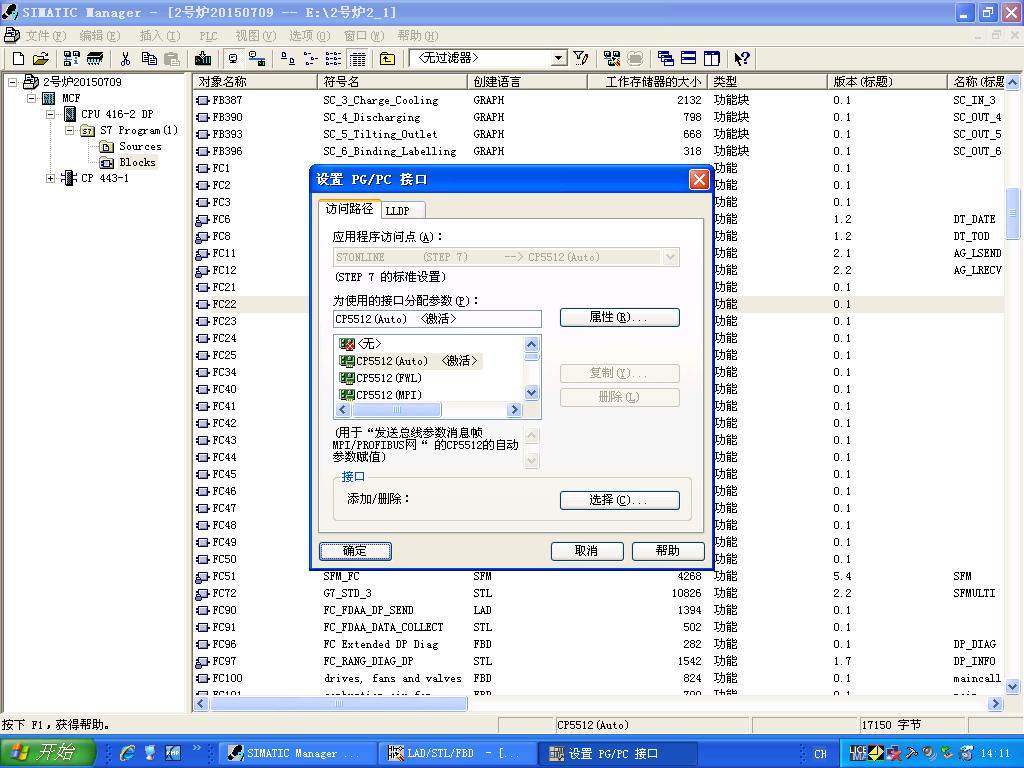
Task: Click the Tile Vertically windows icon
Action: point(711,59)
